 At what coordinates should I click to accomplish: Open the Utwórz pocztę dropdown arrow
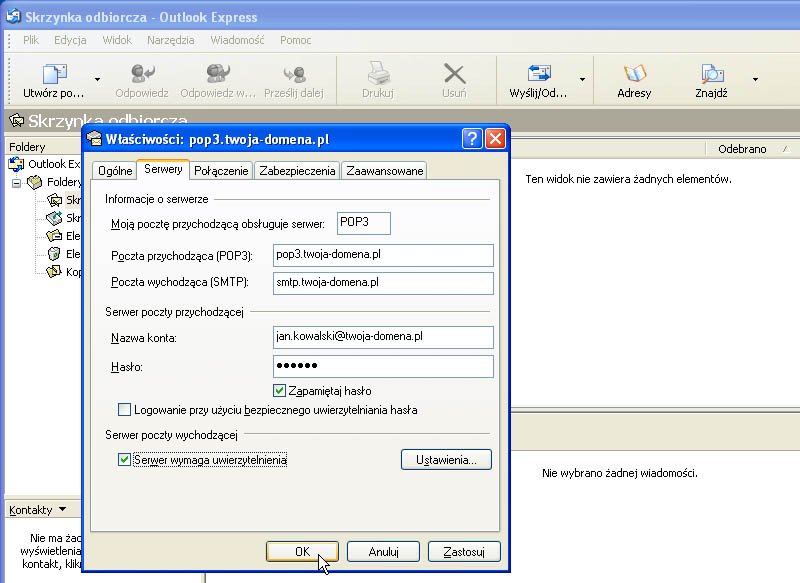pos(97,80)
